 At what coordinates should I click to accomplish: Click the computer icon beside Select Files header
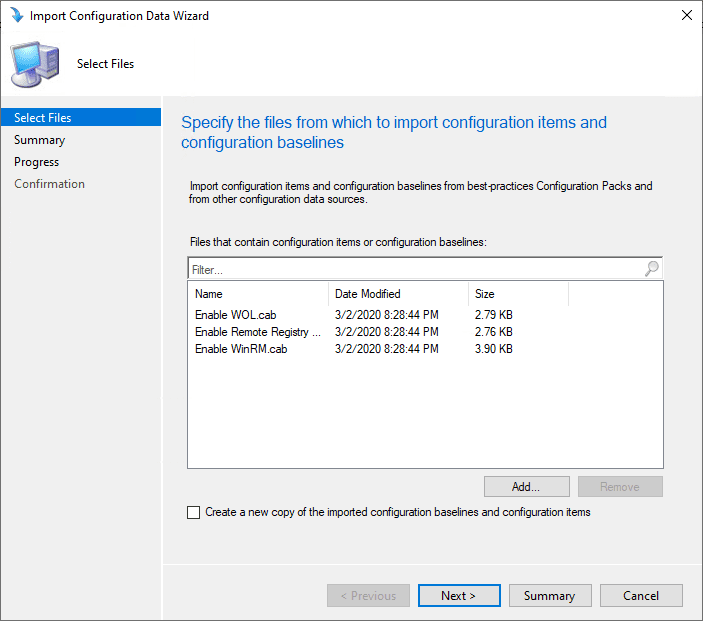[x=35, y=64]
